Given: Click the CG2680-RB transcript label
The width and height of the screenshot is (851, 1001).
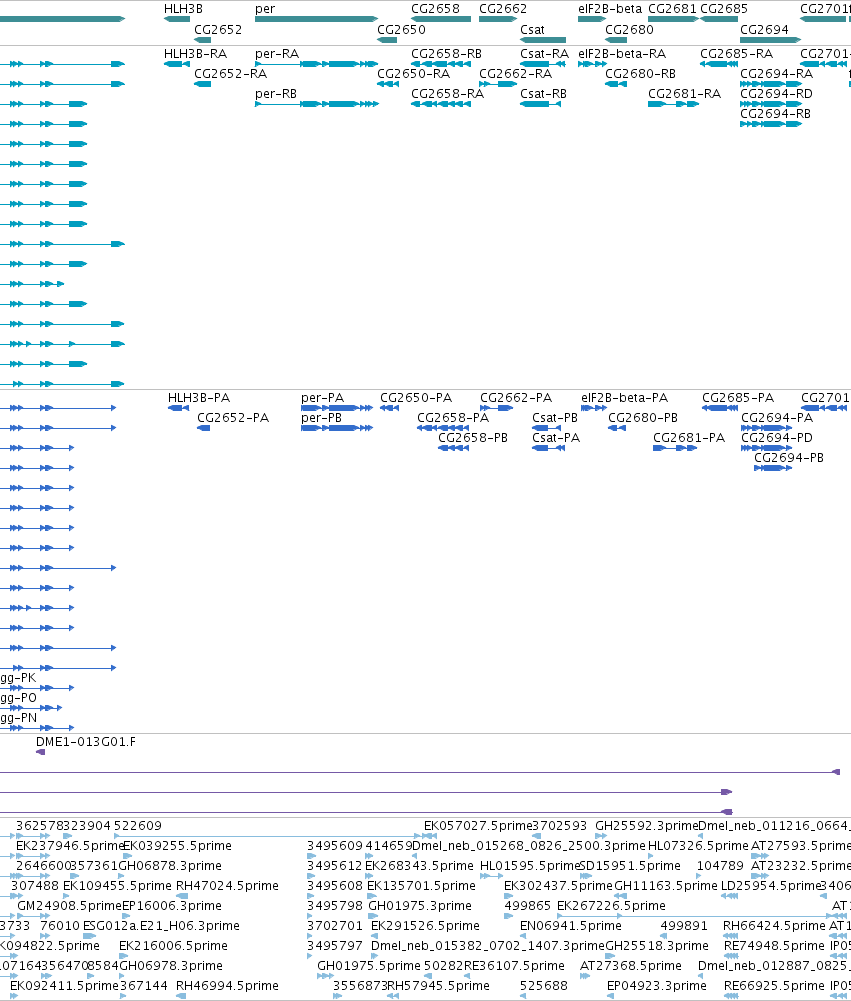Looking at the screenshot, I should click(640, 73).
